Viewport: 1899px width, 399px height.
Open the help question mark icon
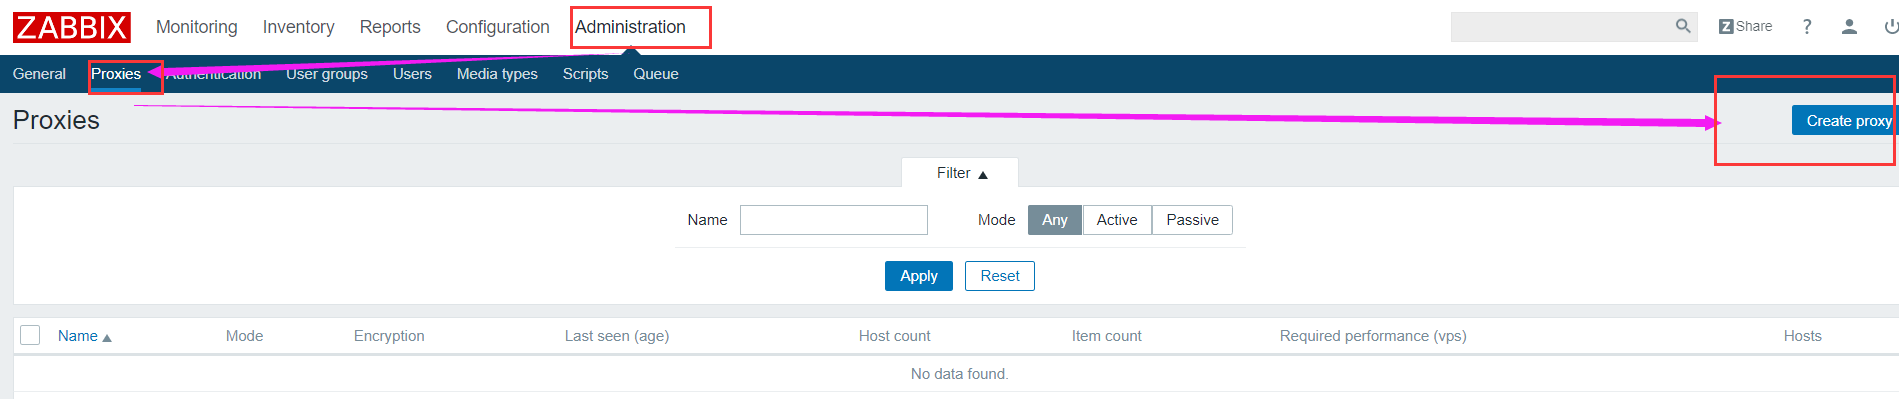pos(1807,27)
